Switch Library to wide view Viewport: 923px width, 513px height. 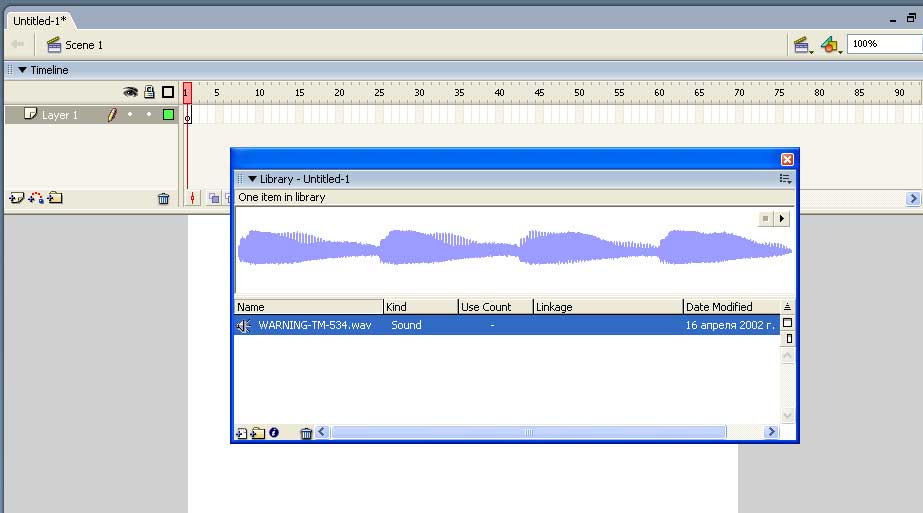(787, 323)
